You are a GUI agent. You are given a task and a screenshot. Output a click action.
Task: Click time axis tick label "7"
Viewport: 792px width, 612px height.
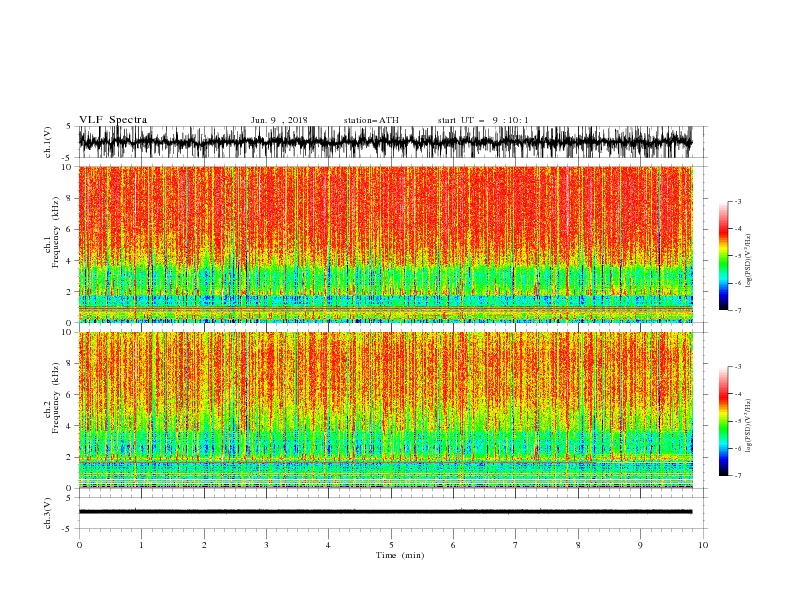pos(516,545)
